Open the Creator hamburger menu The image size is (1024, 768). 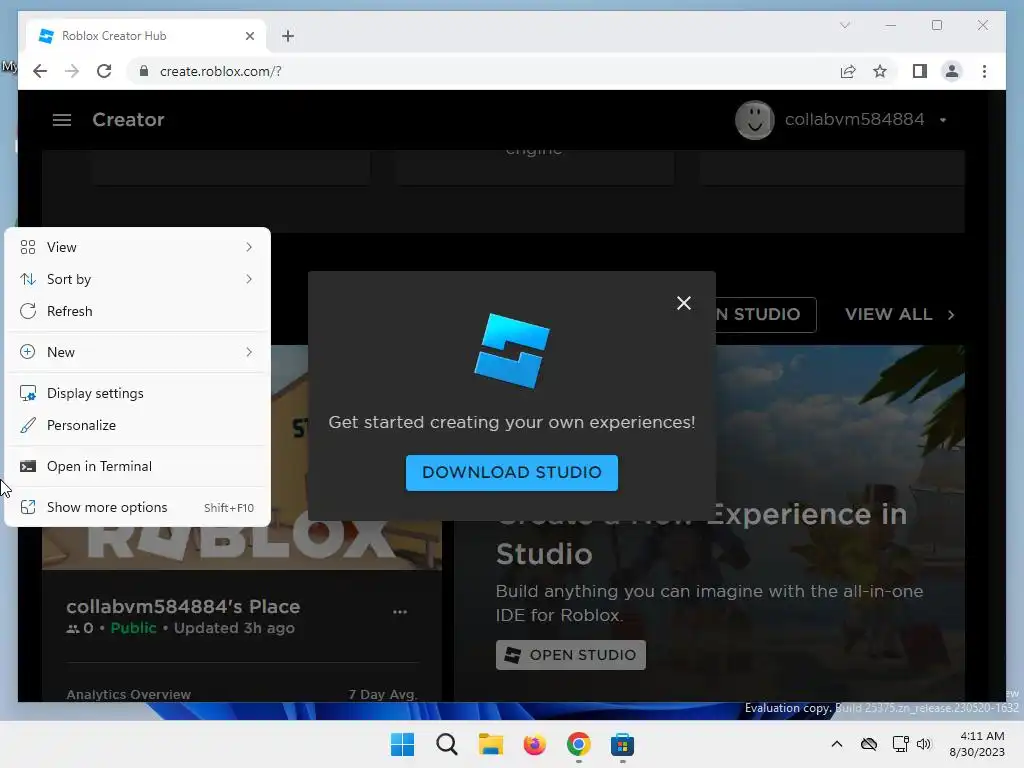coord(62,120)
